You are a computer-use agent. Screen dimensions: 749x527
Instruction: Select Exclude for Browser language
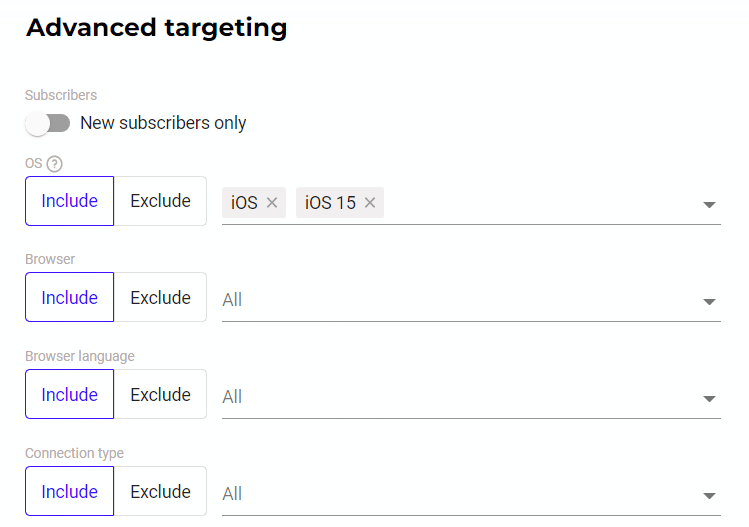pos(160,395)
